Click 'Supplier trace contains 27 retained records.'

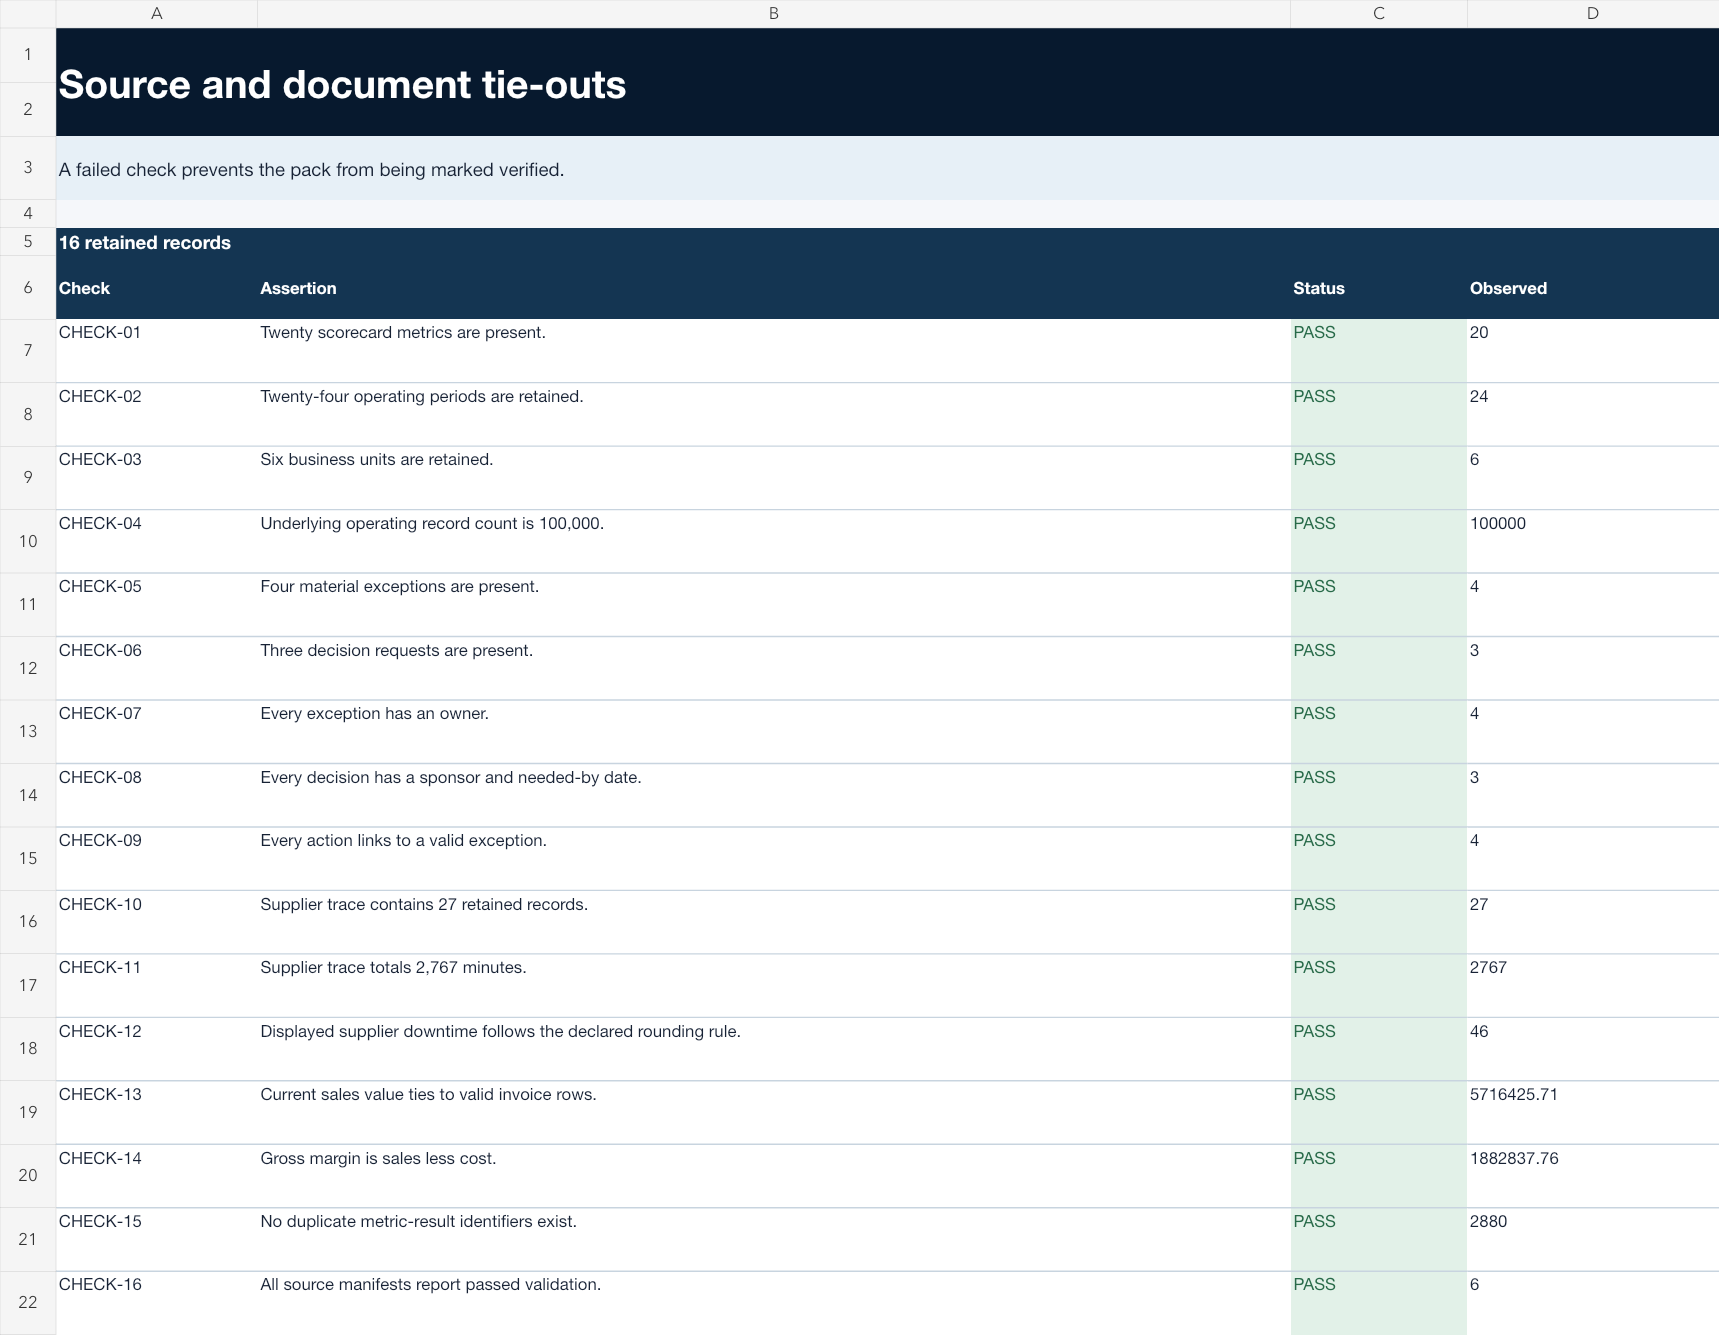pyautogui.click(x=424, y=904)
